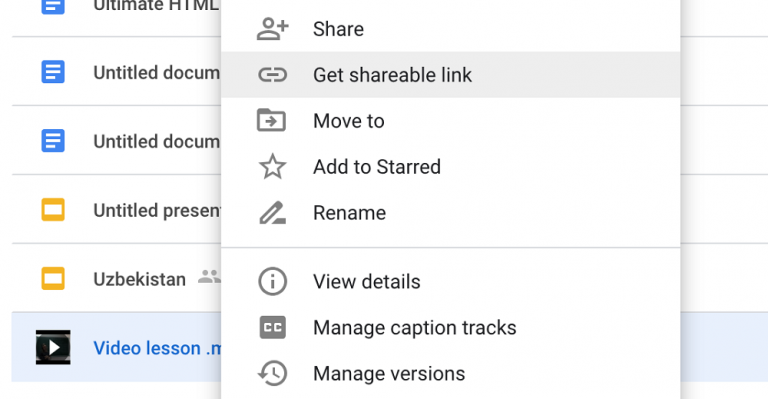Click the Manage versions history icon
The height and width of the screenshot is (399, 768).
click(272, 374)
